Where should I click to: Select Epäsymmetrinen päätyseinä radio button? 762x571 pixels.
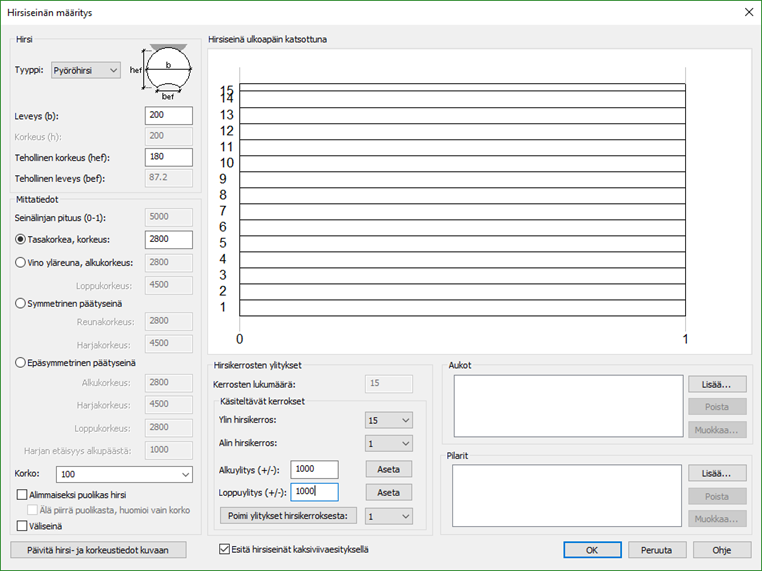[21, 363]
